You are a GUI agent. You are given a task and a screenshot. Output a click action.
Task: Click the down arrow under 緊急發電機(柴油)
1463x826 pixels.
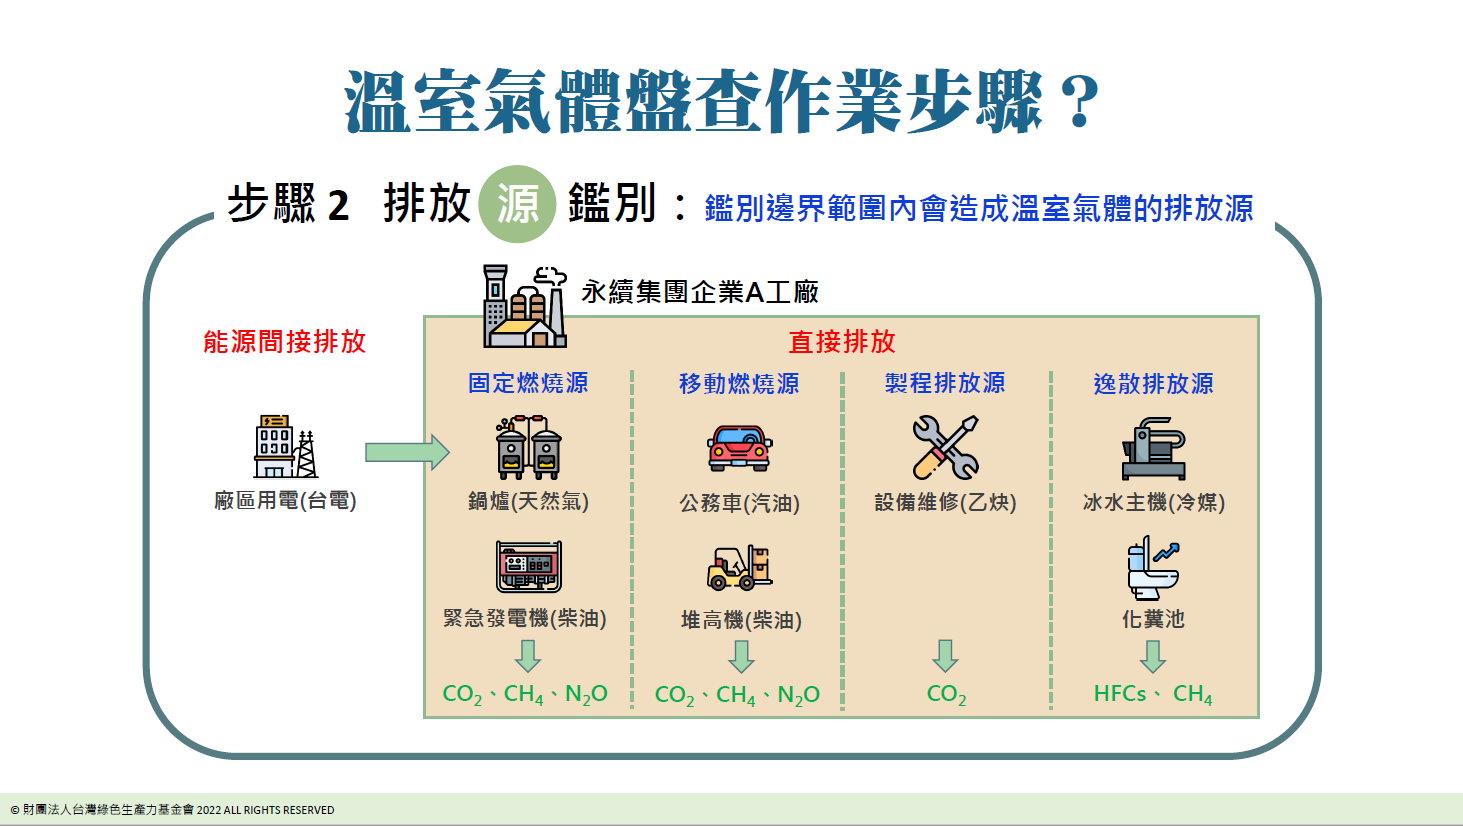pos(528,656)
